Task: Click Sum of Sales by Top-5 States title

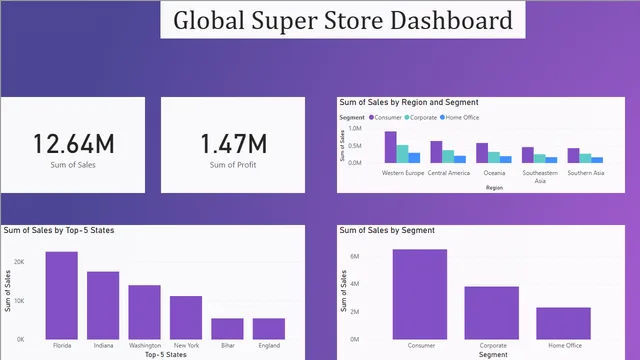Action: (59, 230)
